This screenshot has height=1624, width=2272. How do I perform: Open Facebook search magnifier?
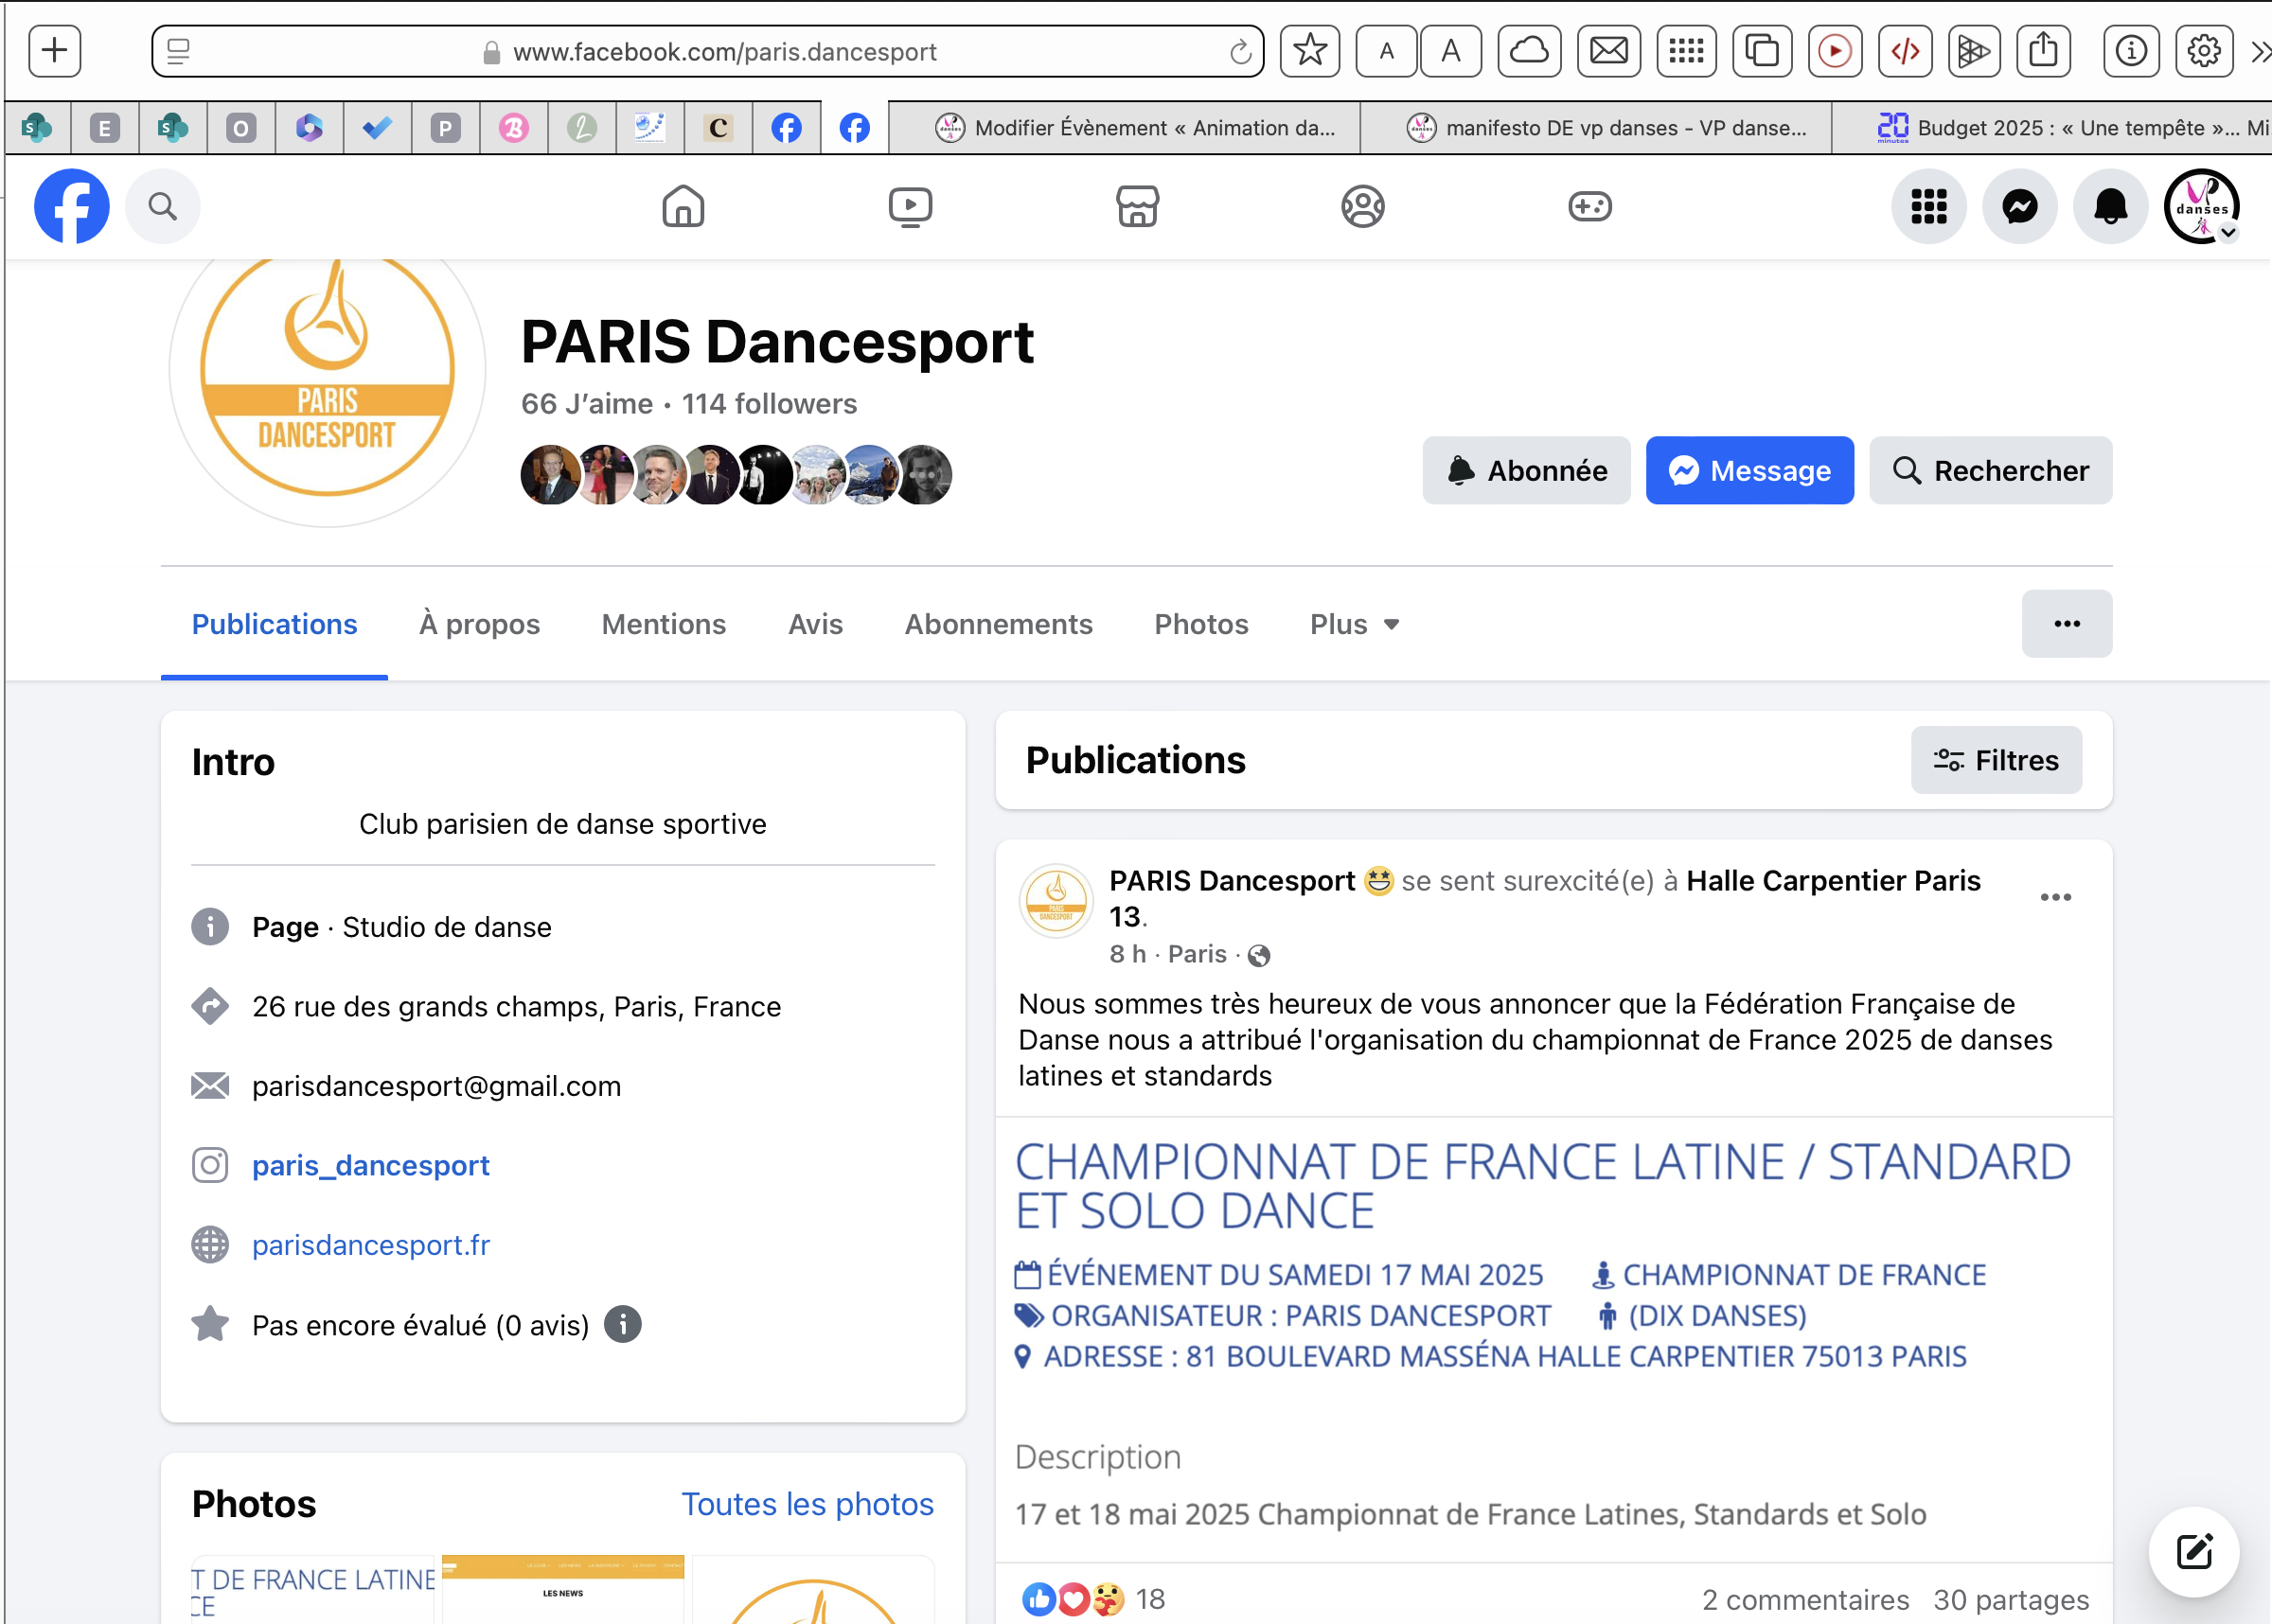163,206
